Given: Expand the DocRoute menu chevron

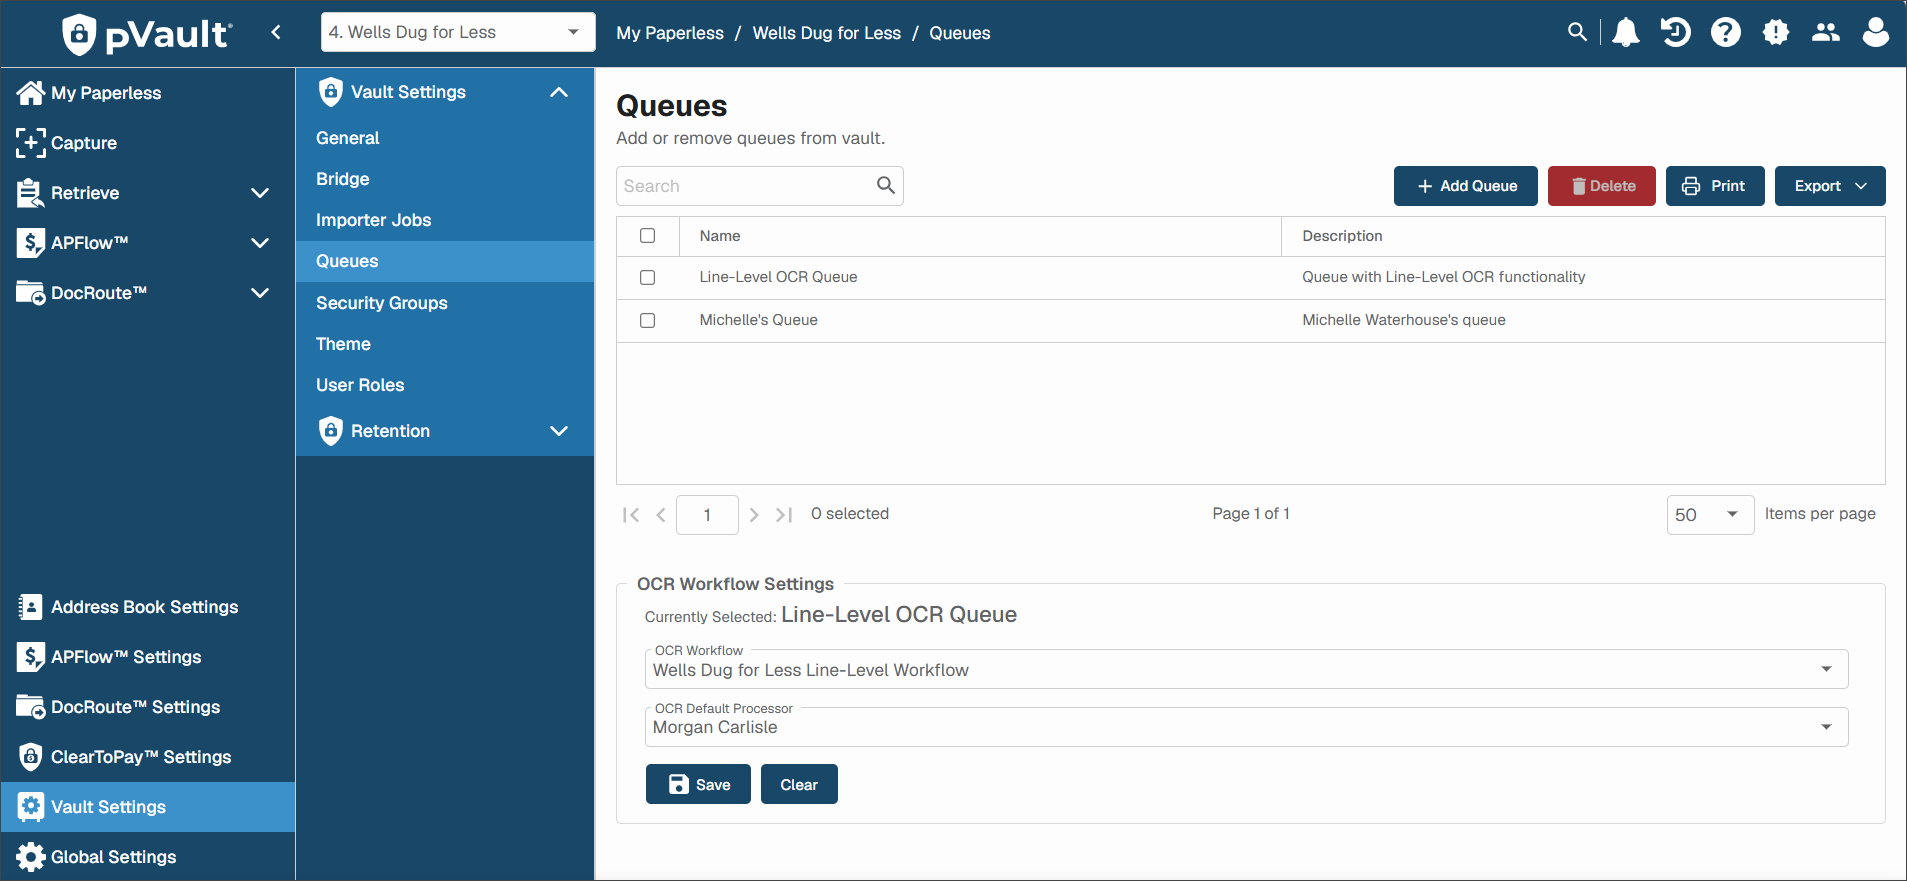Looking at the screenshot, I should 260,293.
